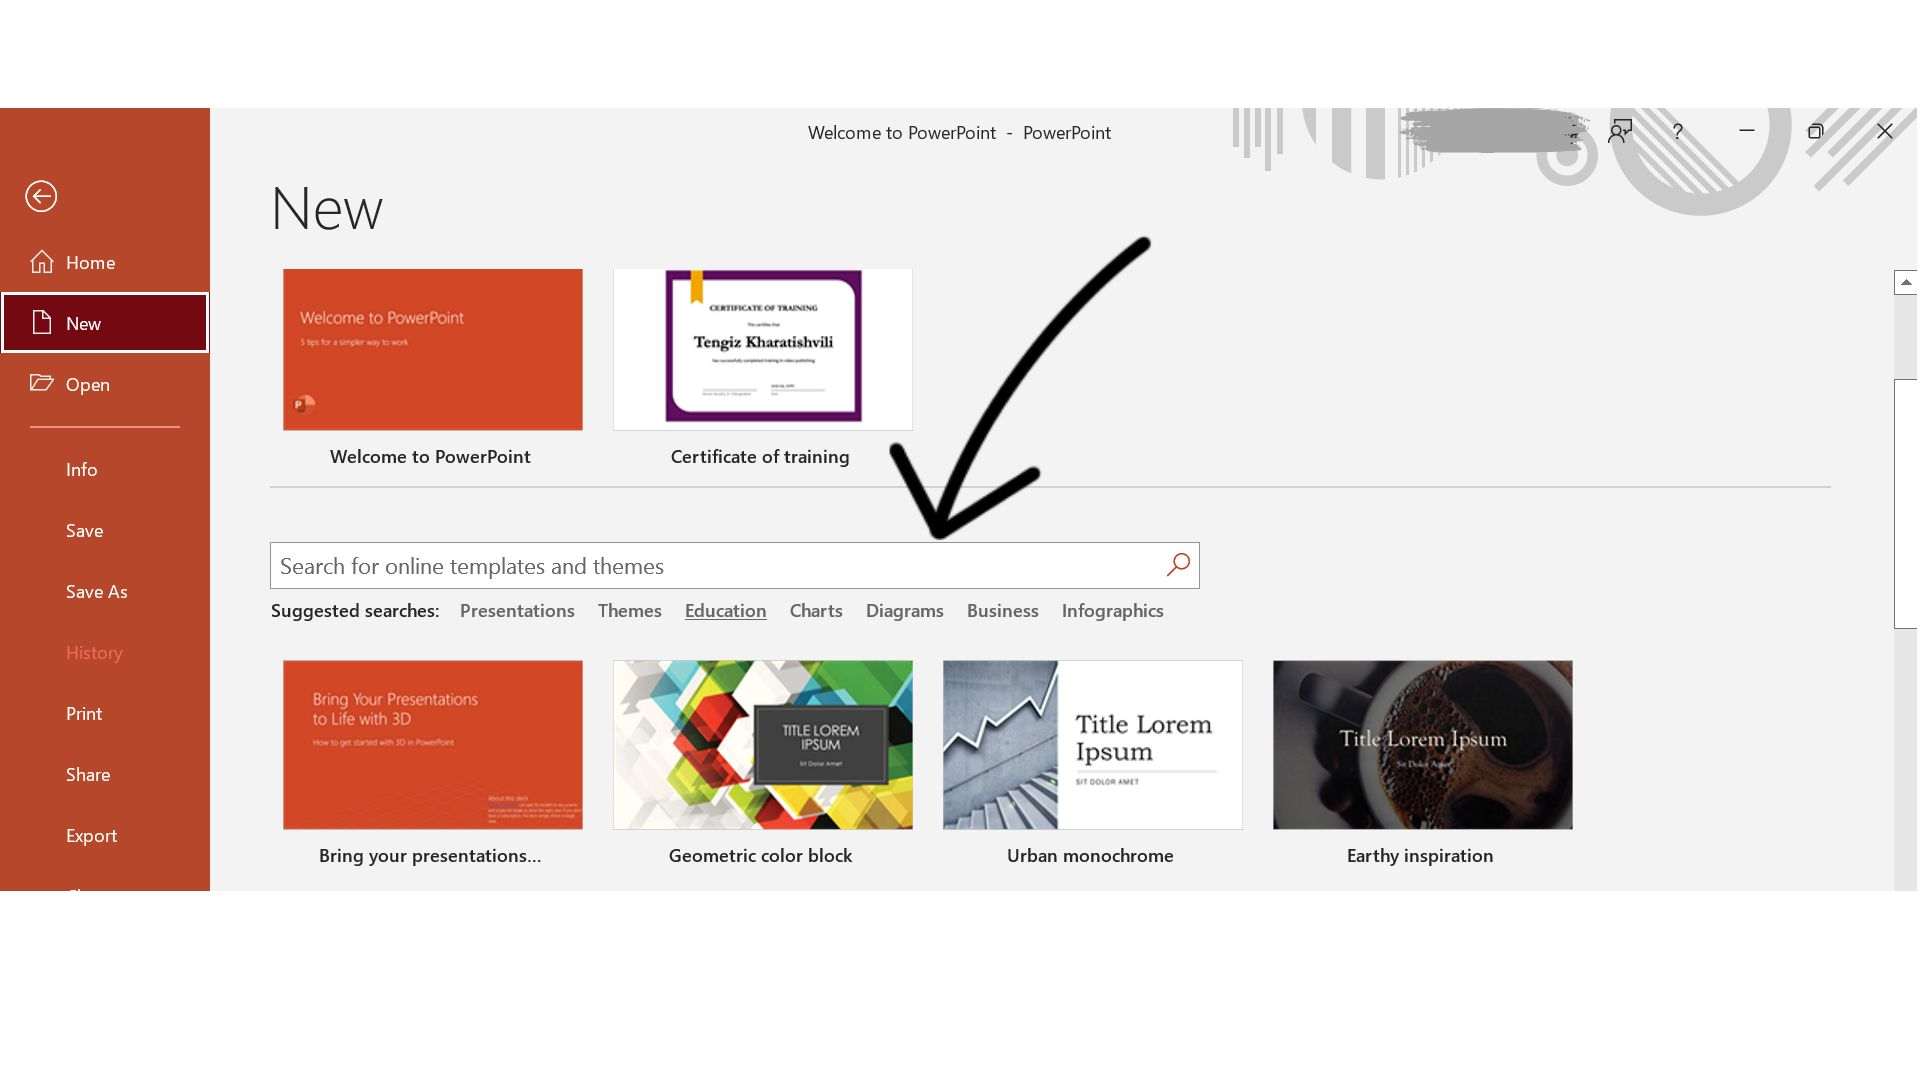The image size is (1920, 1080).
Task: Open the Certificate of training template thumbnail
Action: pos(762,349)
